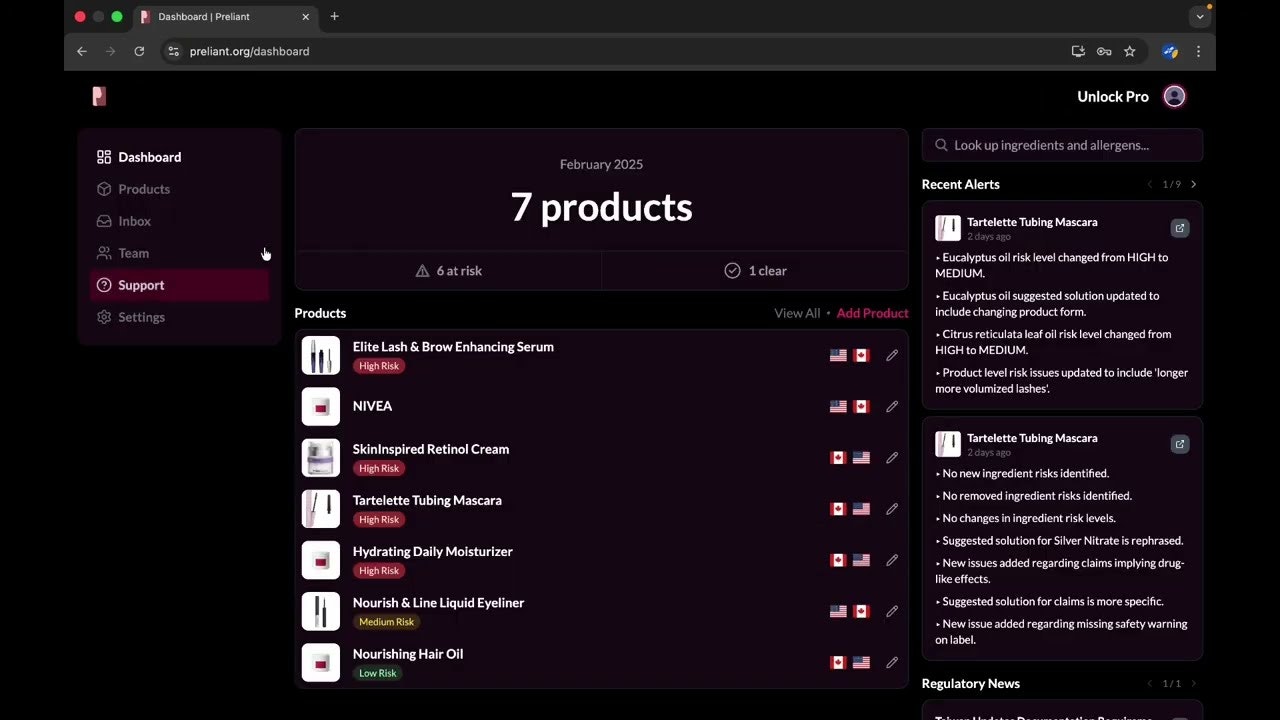Click the Preliant logo icon

tap(99, 96)
